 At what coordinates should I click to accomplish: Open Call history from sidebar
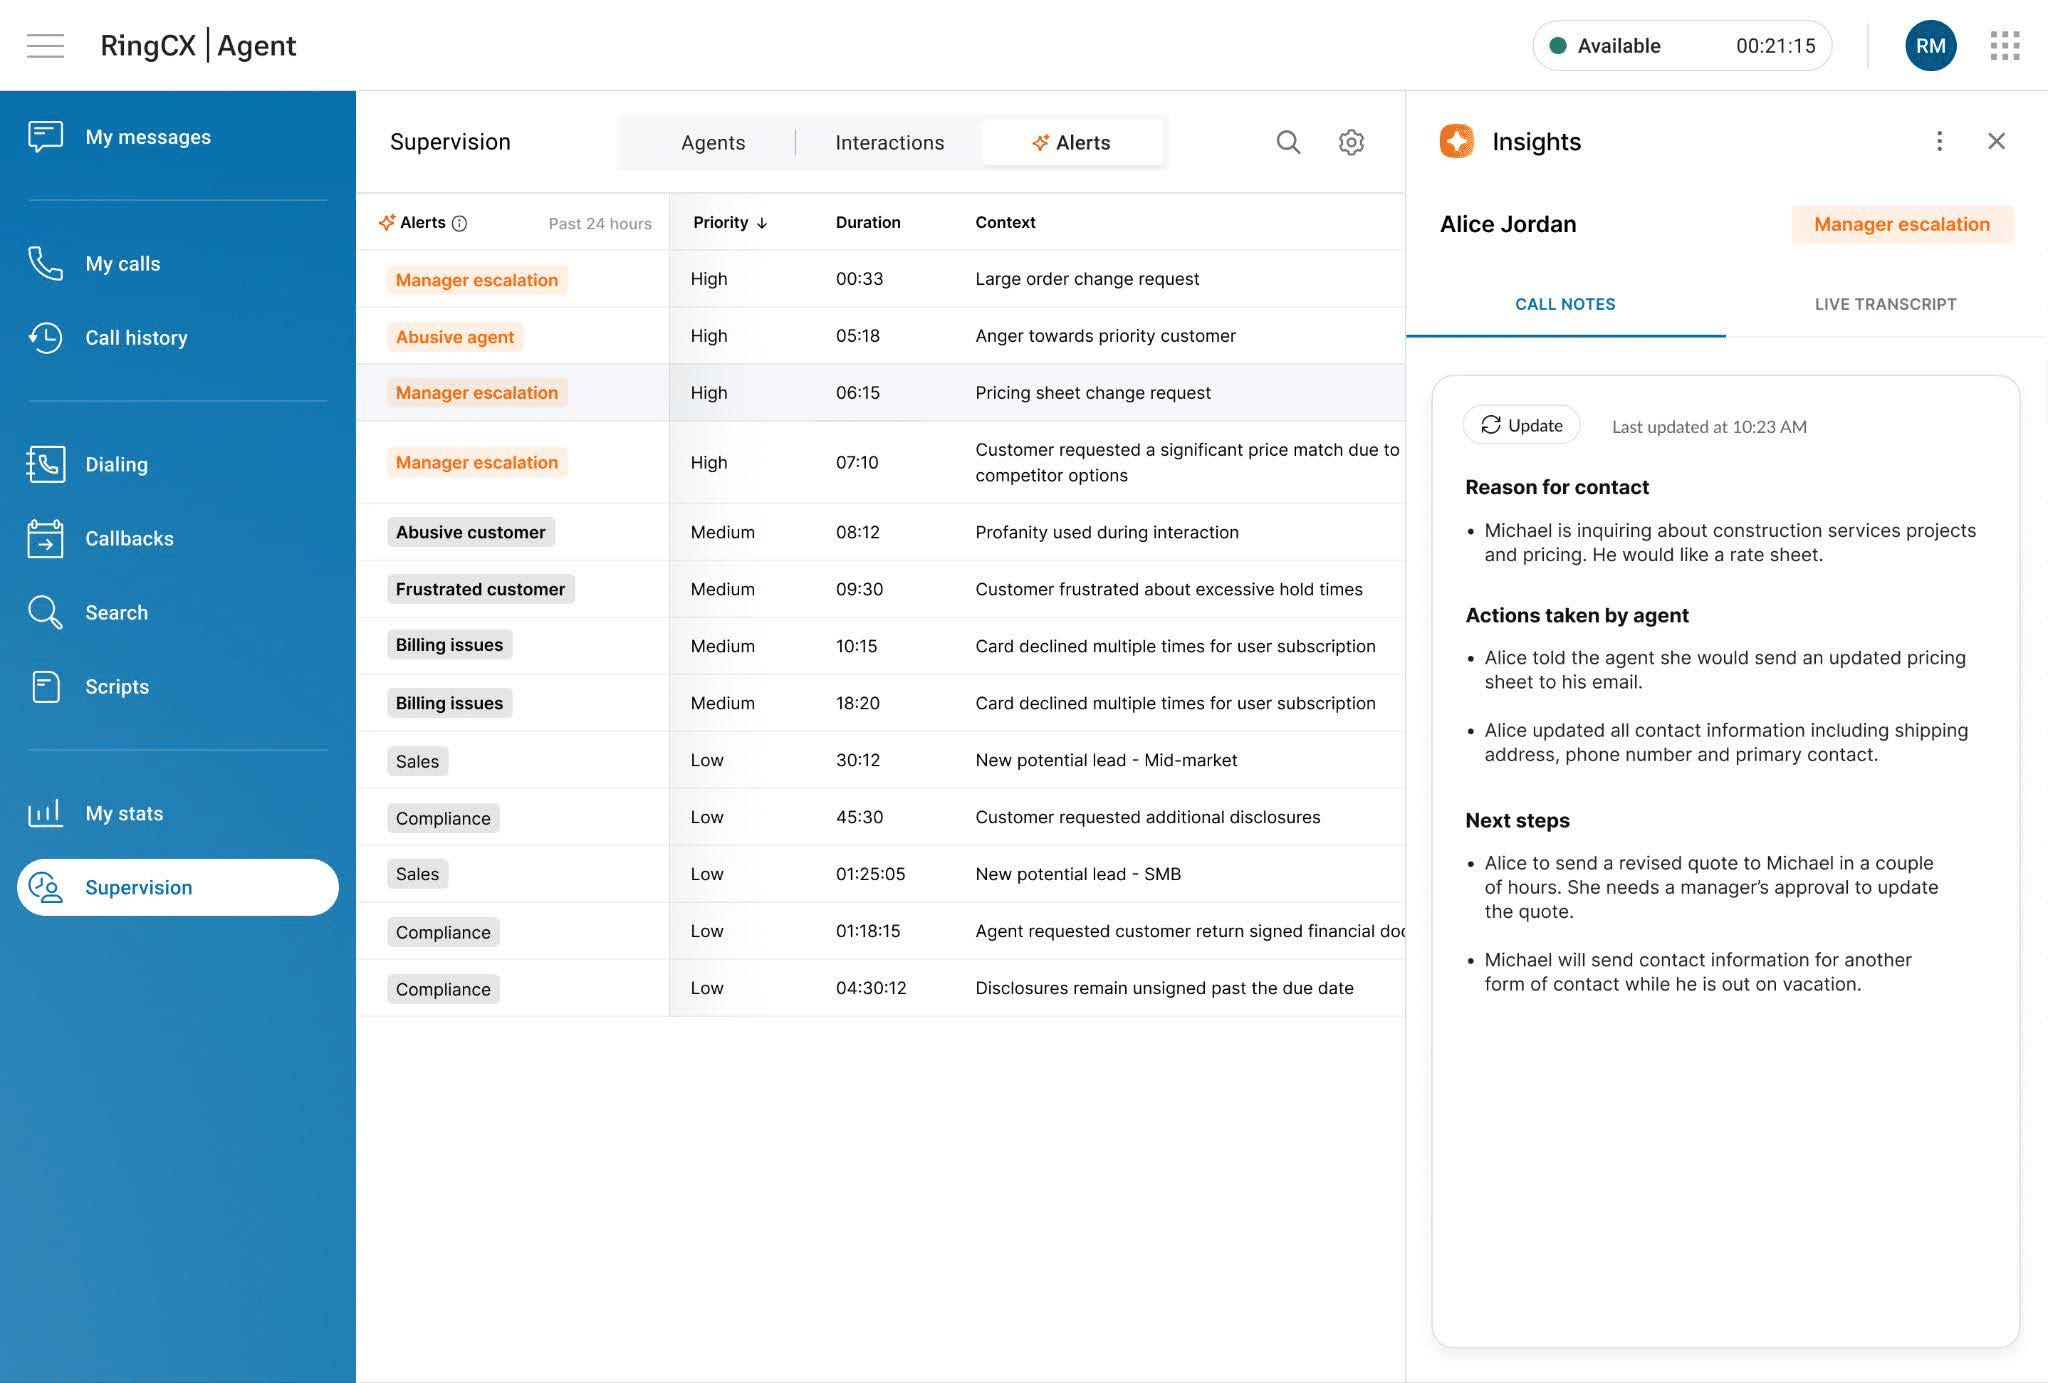tap(136, 338)
